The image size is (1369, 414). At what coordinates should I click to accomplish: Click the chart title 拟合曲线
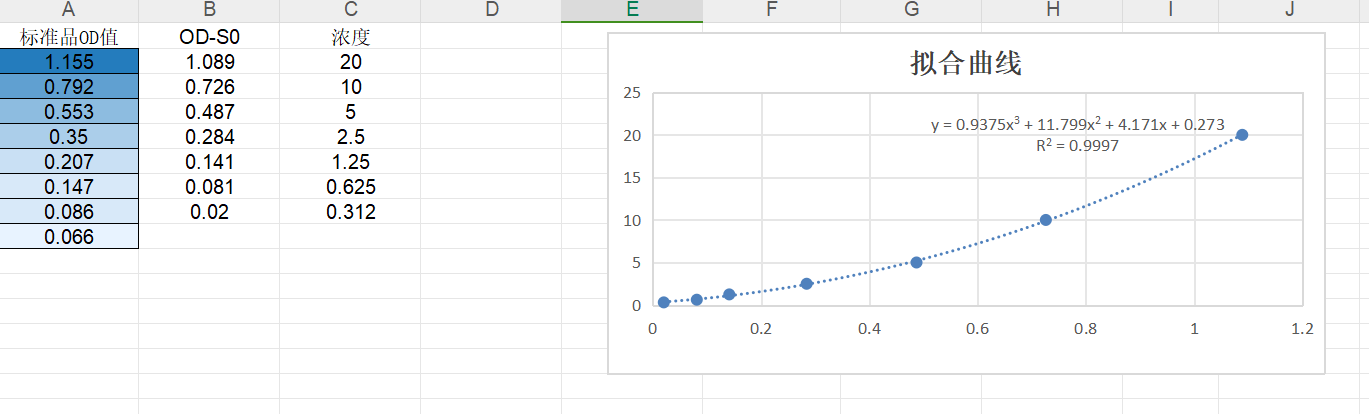[x=966, y=65]
